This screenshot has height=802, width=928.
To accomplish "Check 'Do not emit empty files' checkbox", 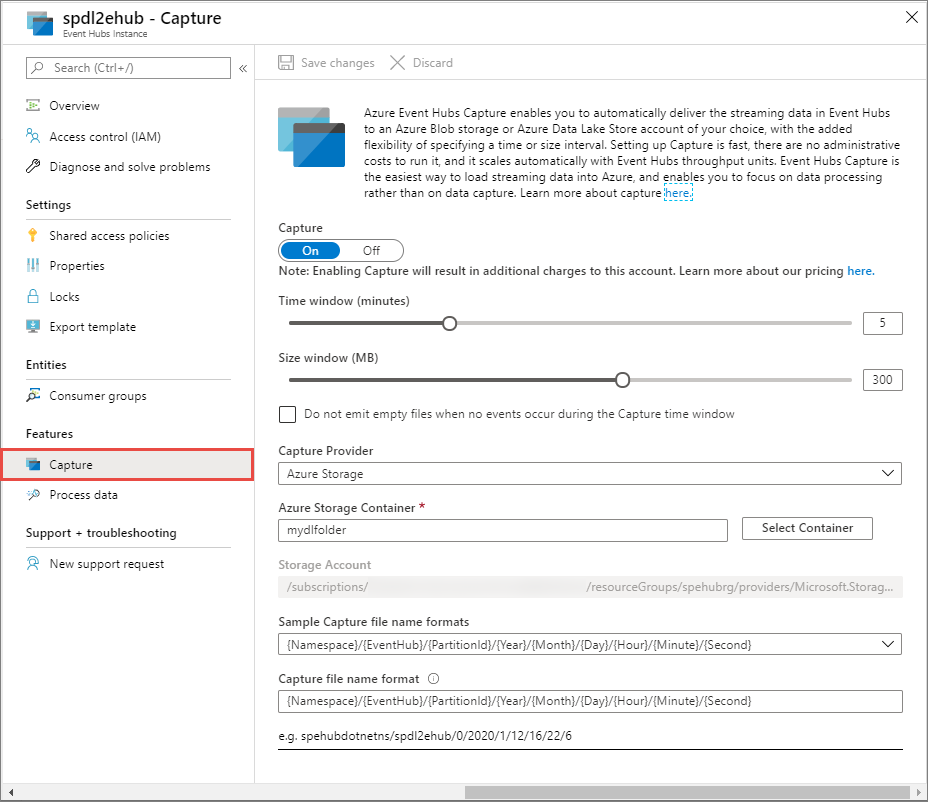I will 287,414.
